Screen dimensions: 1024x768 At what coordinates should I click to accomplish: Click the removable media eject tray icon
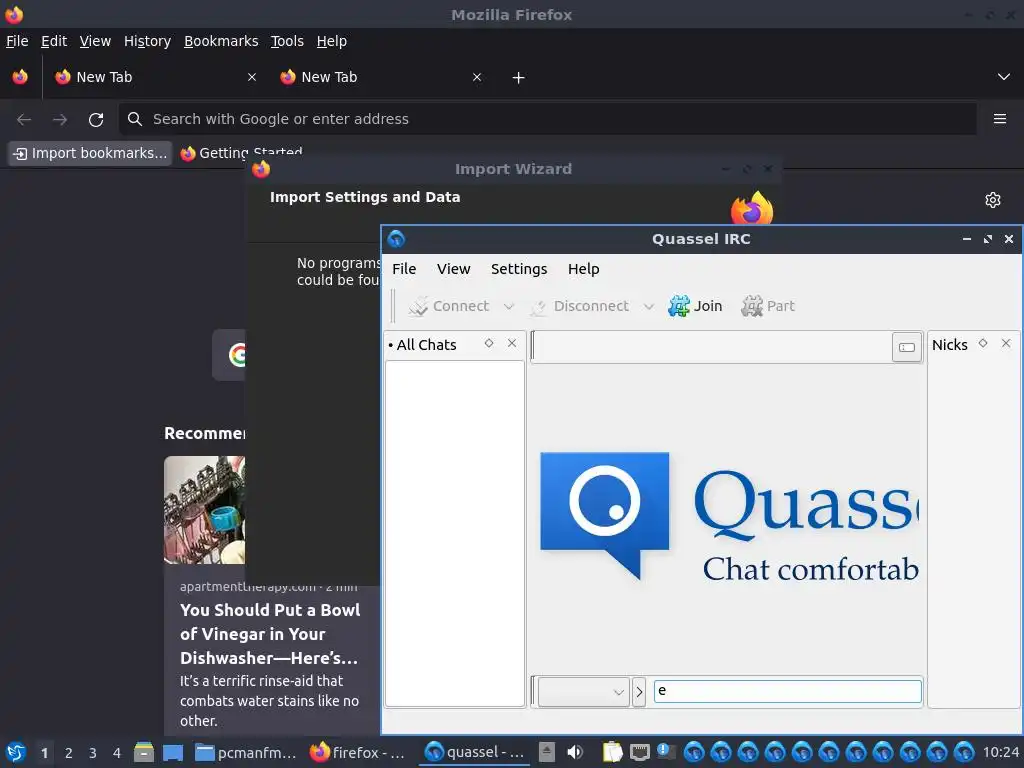point(547,752)
